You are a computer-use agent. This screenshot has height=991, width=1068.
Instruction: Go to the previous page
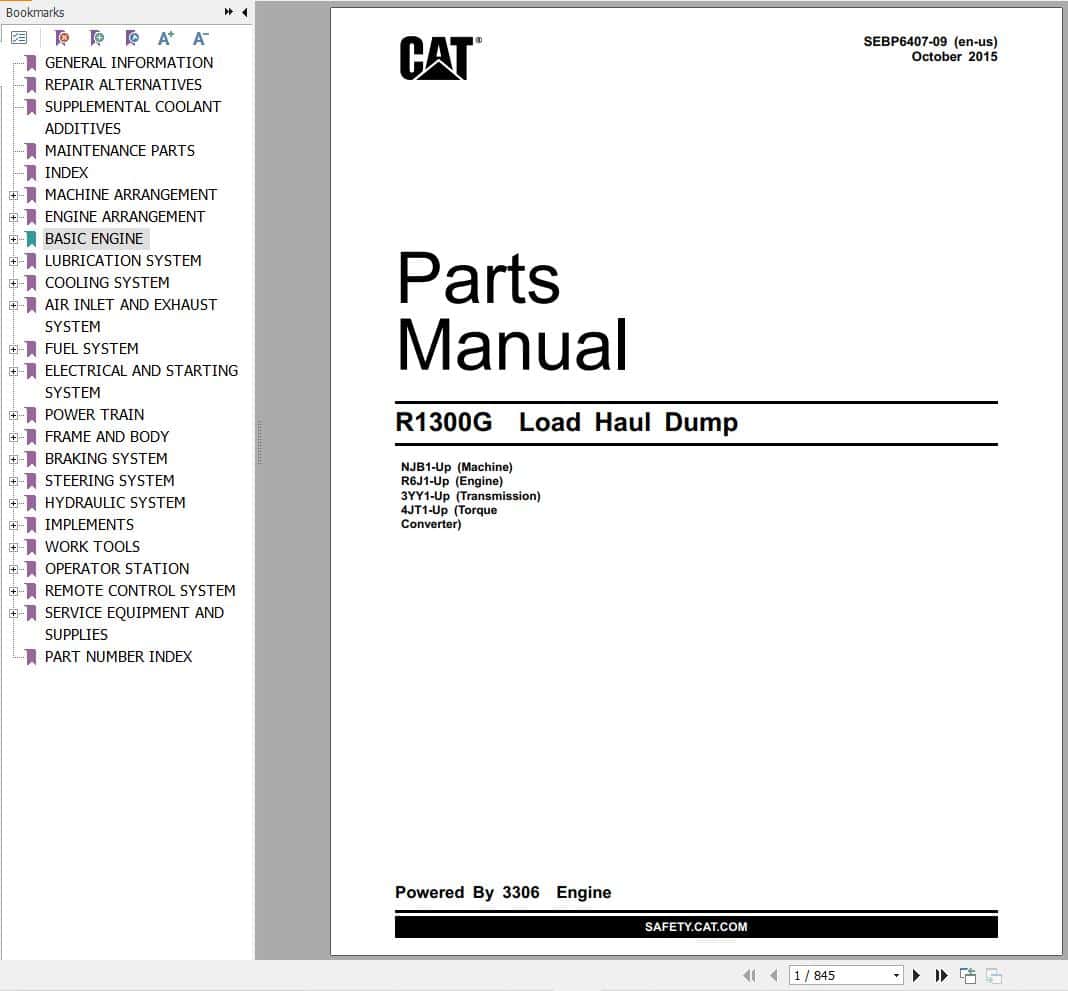(774, 975)
